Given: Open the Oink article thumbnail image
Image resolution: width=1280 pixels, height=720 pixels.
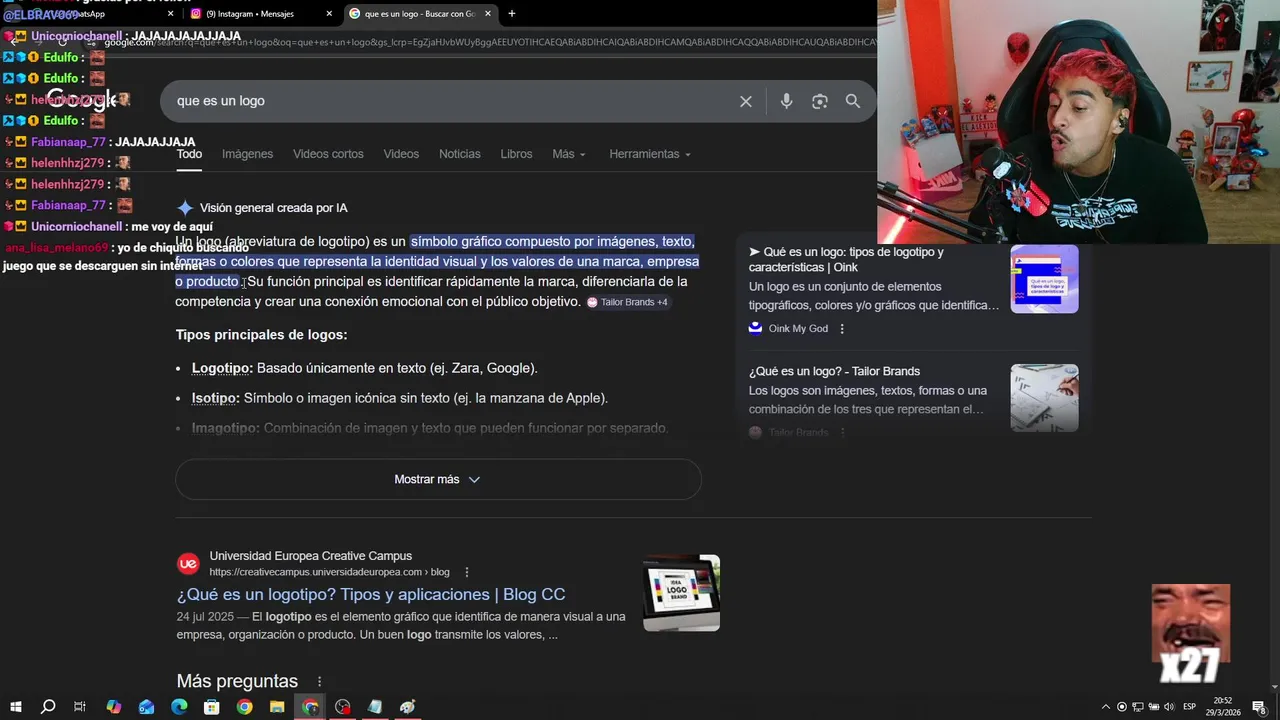Looking at the screenshot, I should [x=1044, y=279].
